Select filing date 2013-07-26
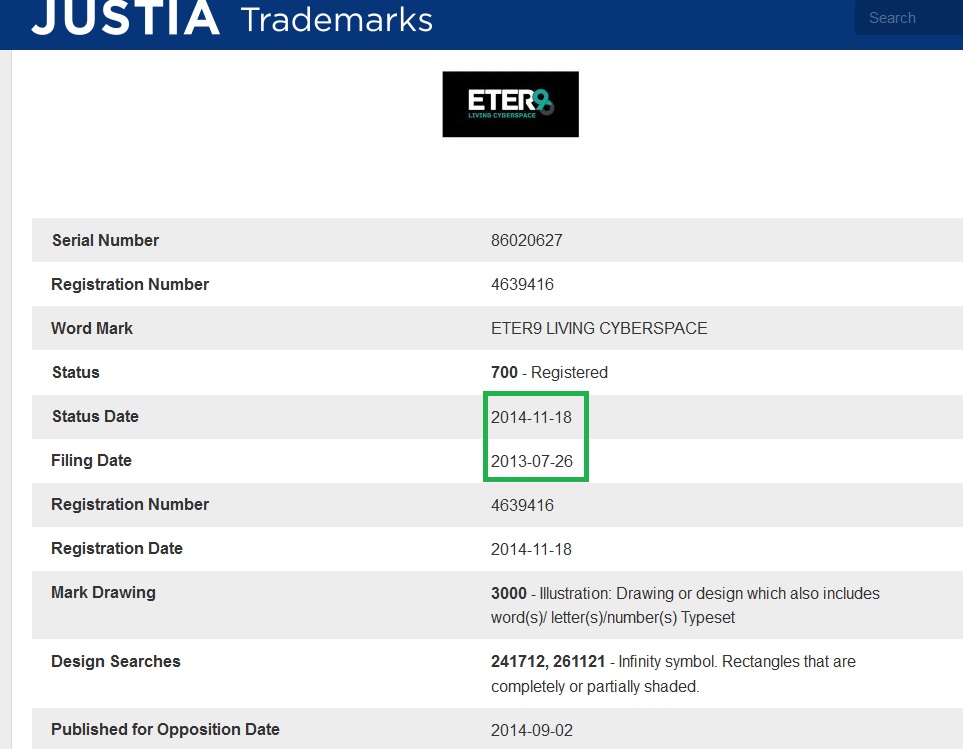 [x=532, y=462]
